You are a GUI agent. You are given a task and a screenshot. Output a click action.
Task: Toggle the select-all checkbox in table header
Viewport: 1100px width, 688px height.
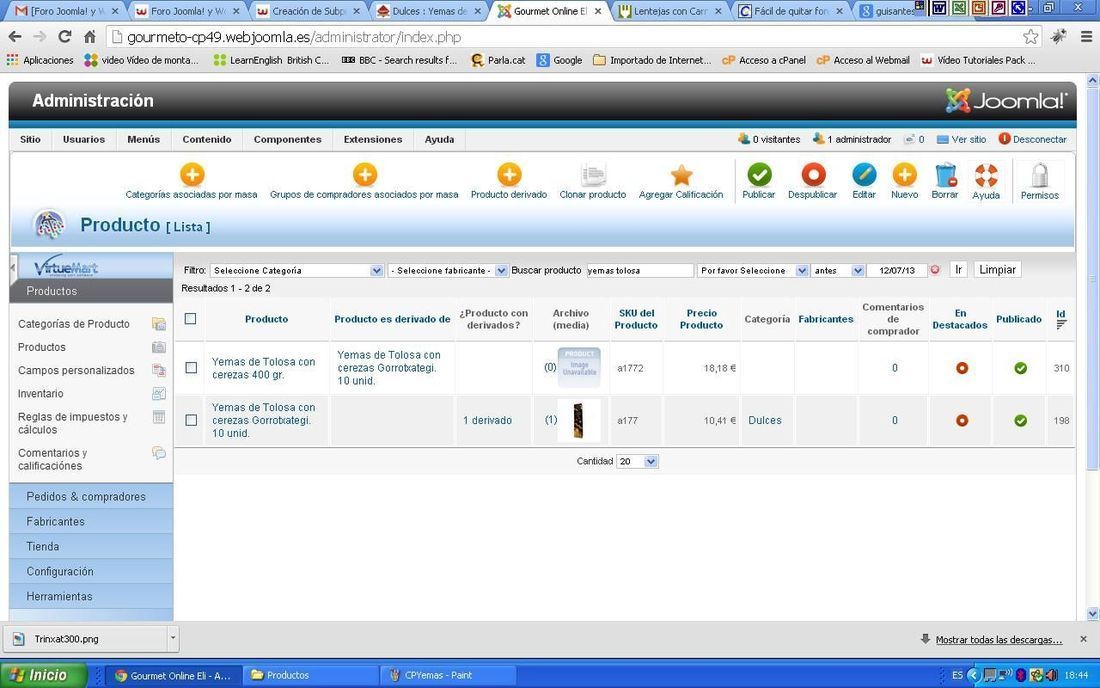(x=190, y=319)
